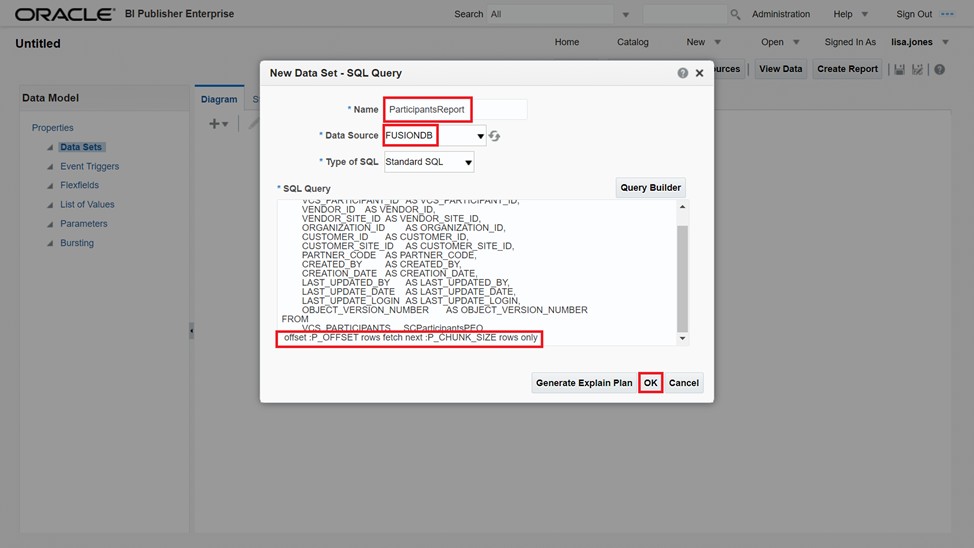The image size is (974, 548).
Task: Click the offset :P_OFFSET rows line
Action: (411, 338)
